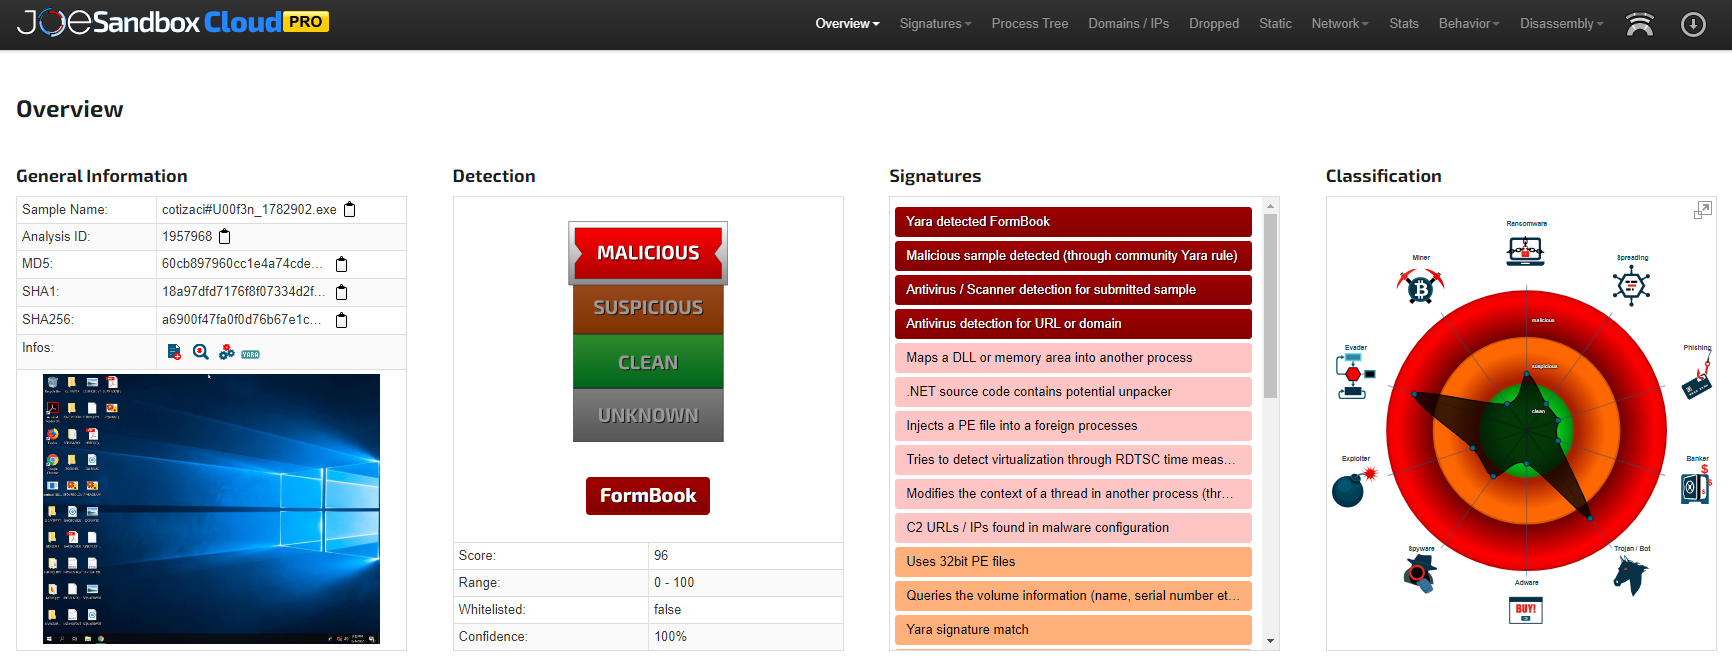Open 'Uses 32bit PE files' signature
Viewport: 1732px width, 669px height.
pyautogui.click(x=1073, y=562)
